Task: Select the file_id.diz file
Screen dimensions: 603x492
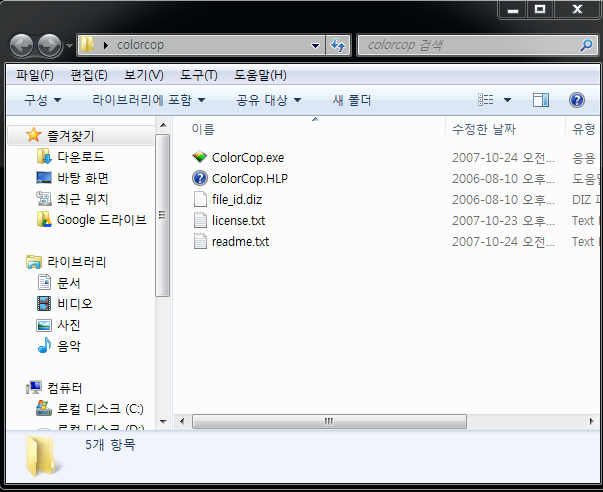Action: click(237, 200)
